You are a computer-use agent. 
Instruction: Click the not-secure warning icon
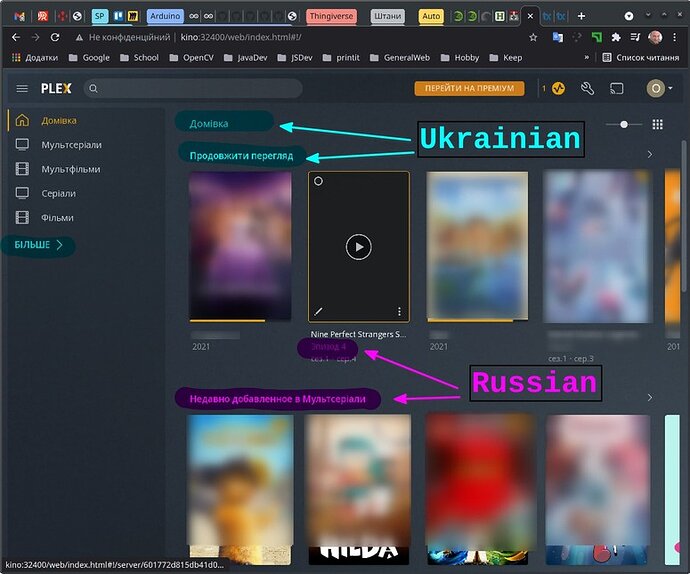[79, 38]
